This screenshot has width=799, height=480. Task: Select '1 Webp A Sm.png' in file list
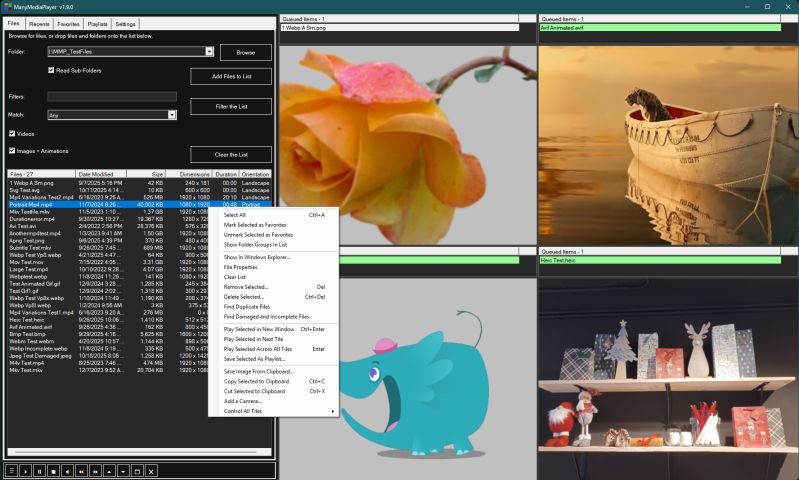pos(139,183)
